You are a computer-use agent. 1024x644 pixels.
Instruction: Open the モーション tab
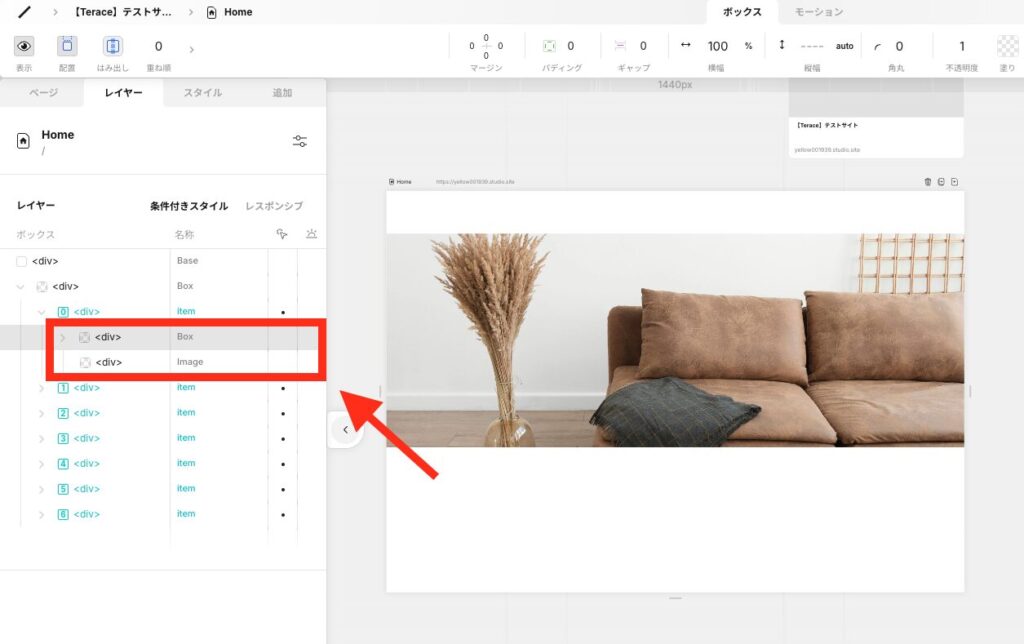click(x=818, y=12)
